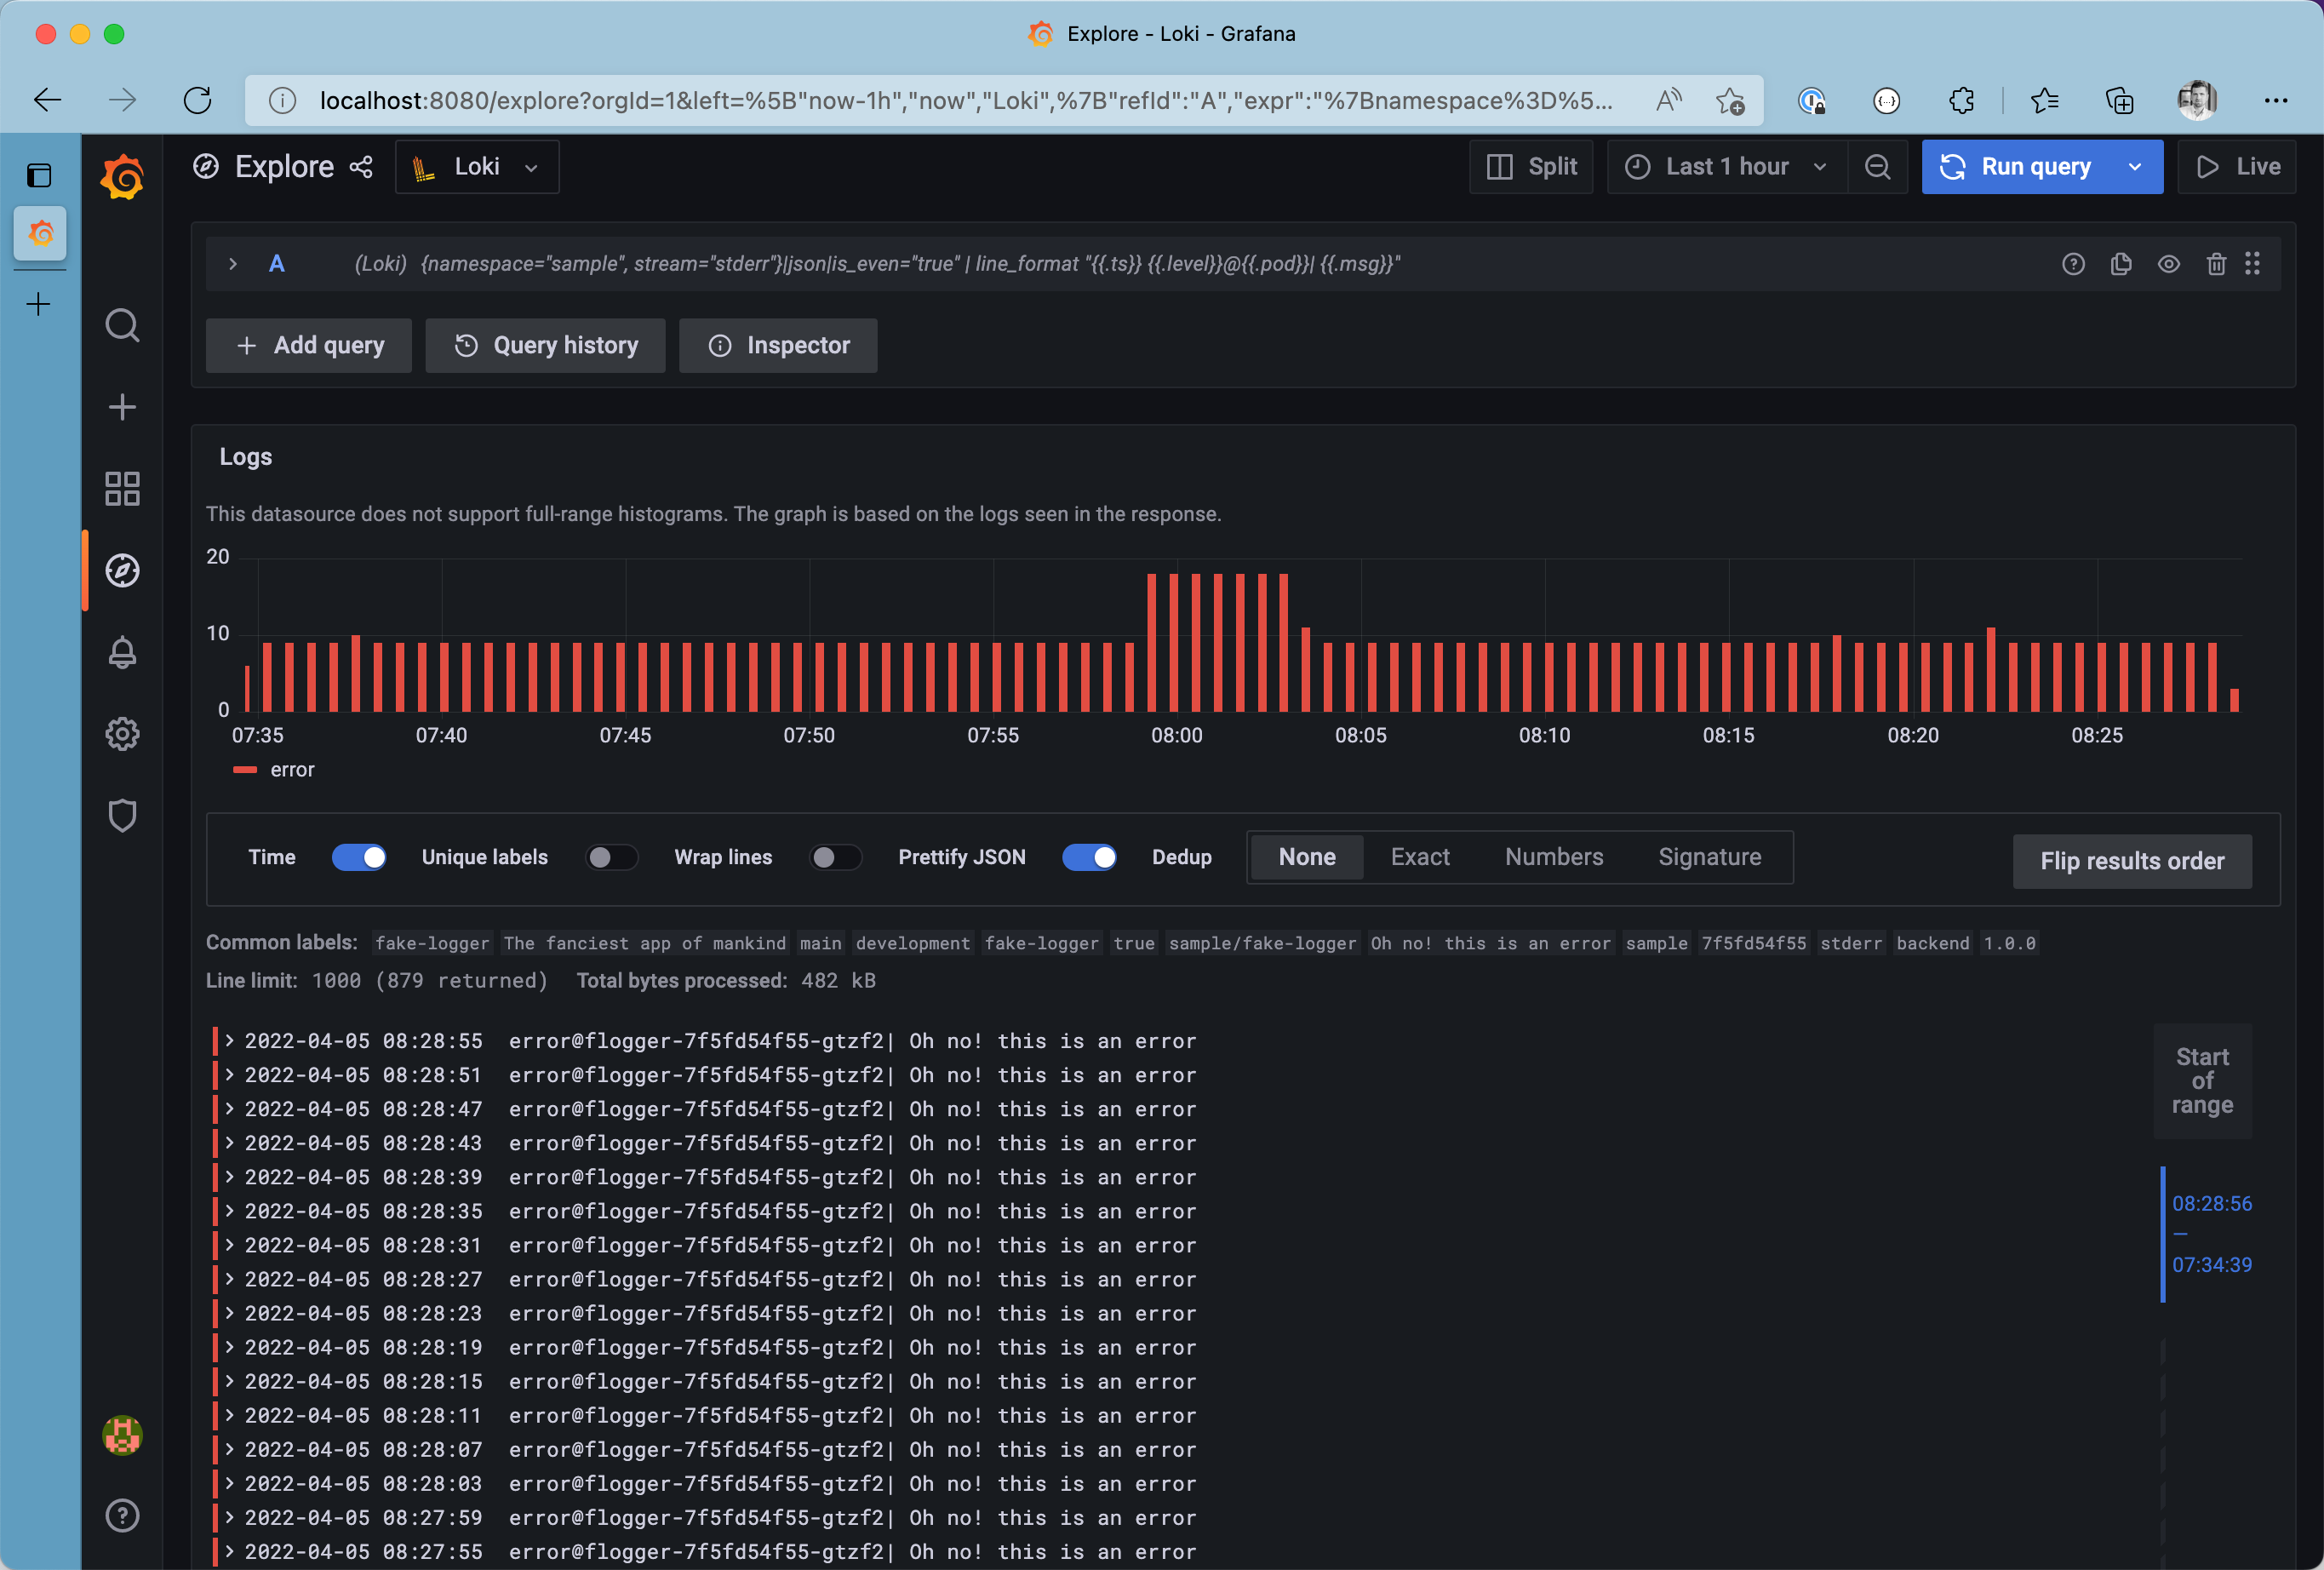Select the Signature dedup option

click(1709, 857)
